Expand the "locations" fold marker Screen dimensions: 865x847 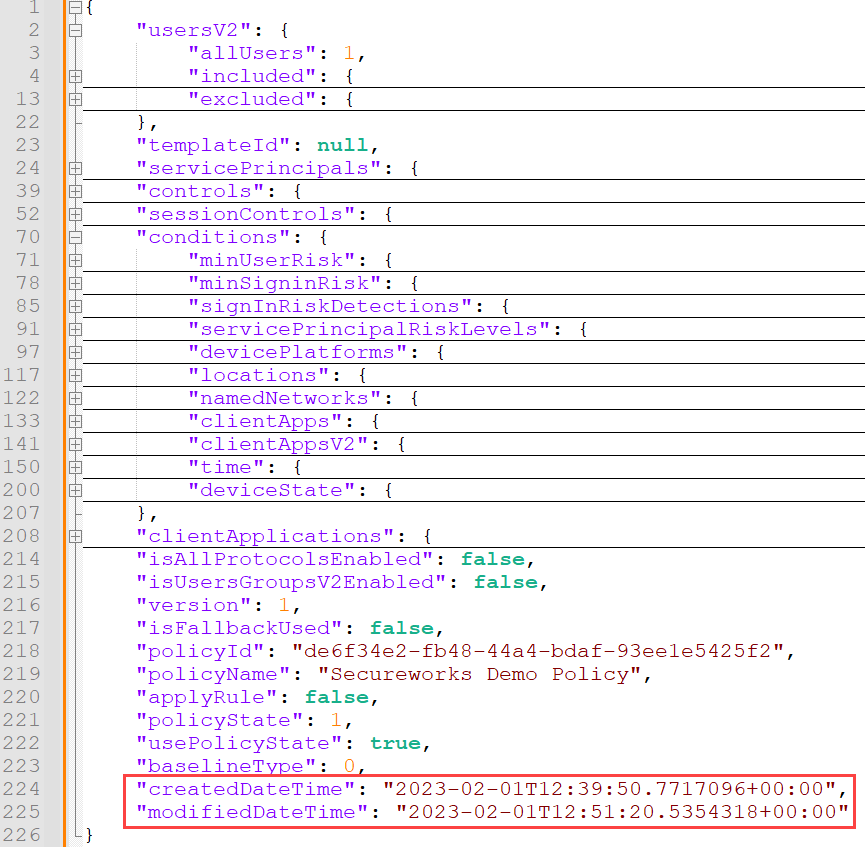(x=76, y=375)
